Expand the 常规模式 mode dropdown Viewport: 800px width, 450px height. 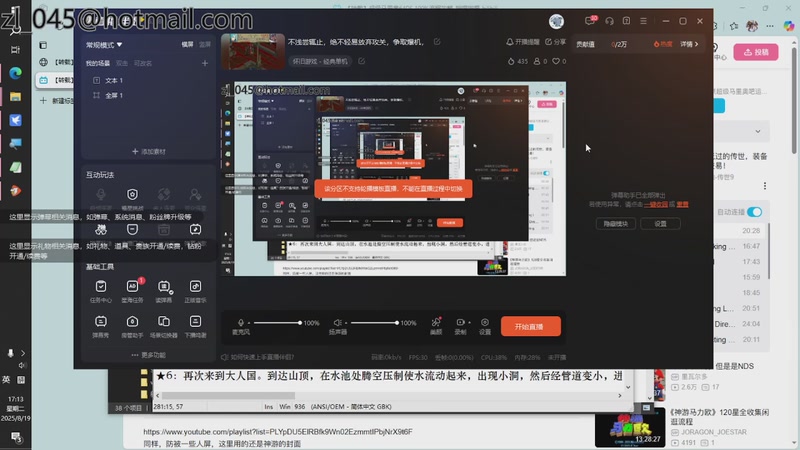click(x=104, y=45)
